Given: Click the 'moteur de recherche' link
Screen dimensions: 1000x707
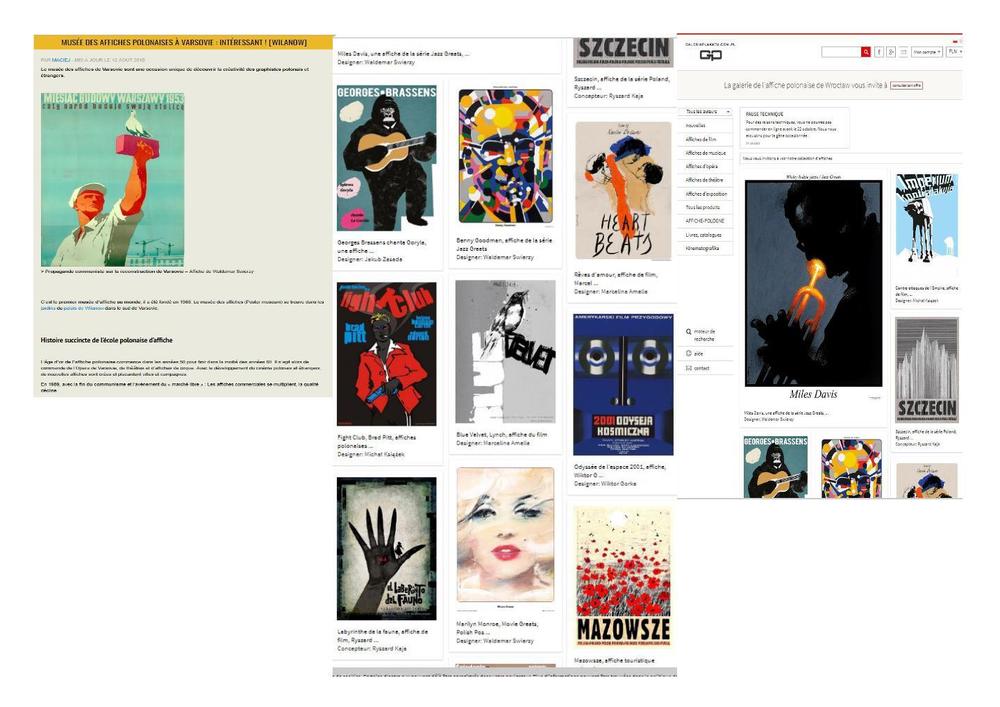Looking at the screenshot, I should [x=705, y=335].
